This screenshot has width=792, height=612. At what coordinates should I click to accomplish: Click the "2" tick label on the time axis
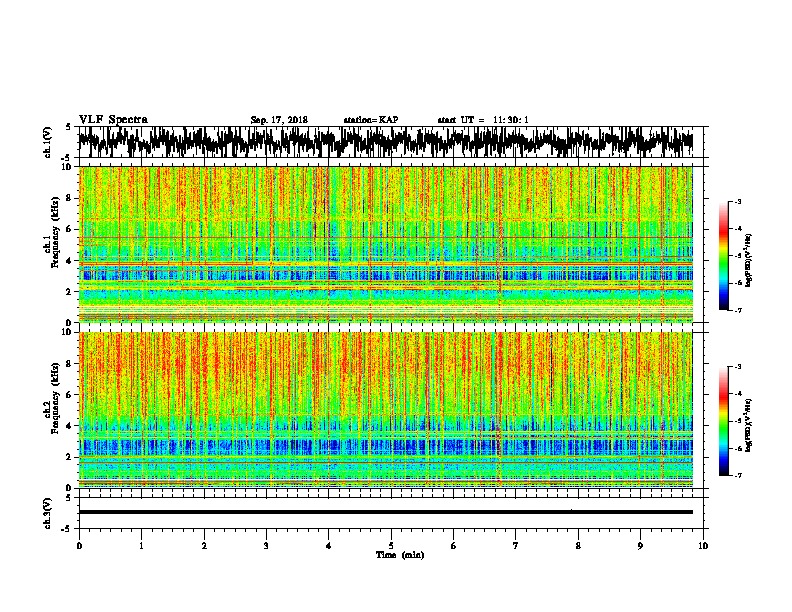point(204,546)
